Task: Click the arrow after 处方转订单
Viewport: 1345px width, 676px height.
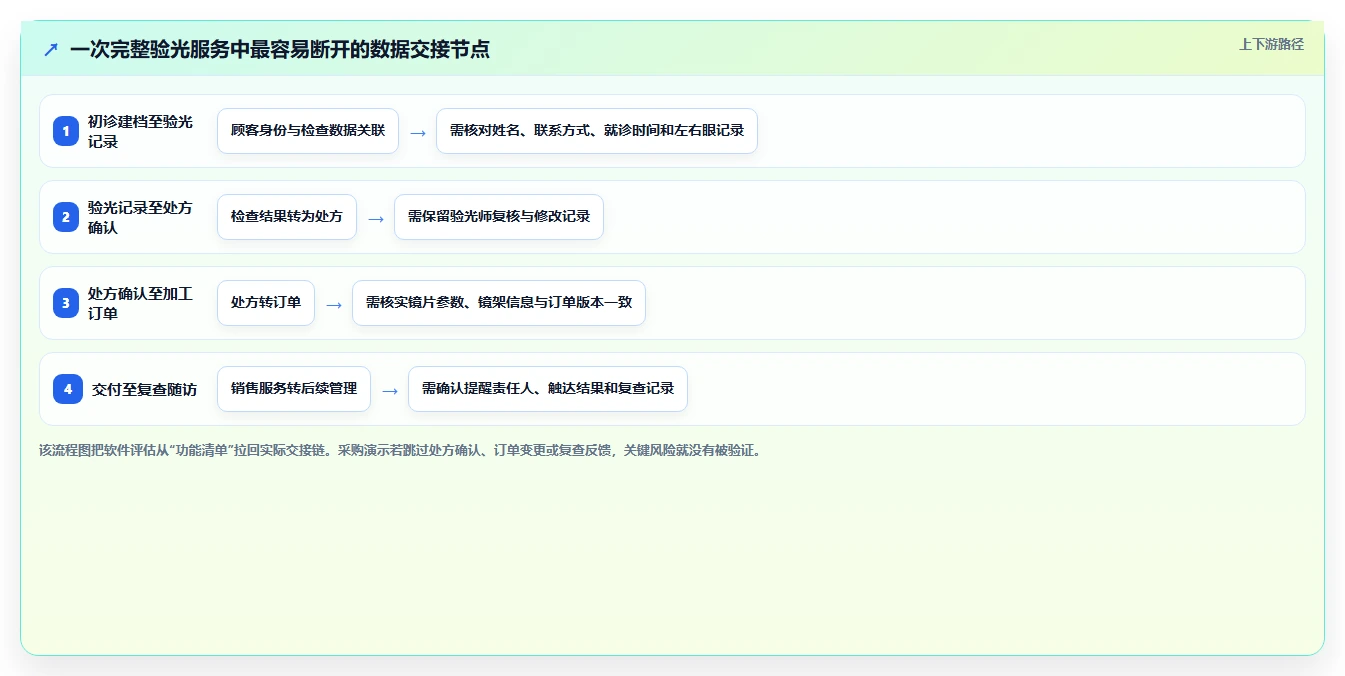Action: (x=334, y=304)
